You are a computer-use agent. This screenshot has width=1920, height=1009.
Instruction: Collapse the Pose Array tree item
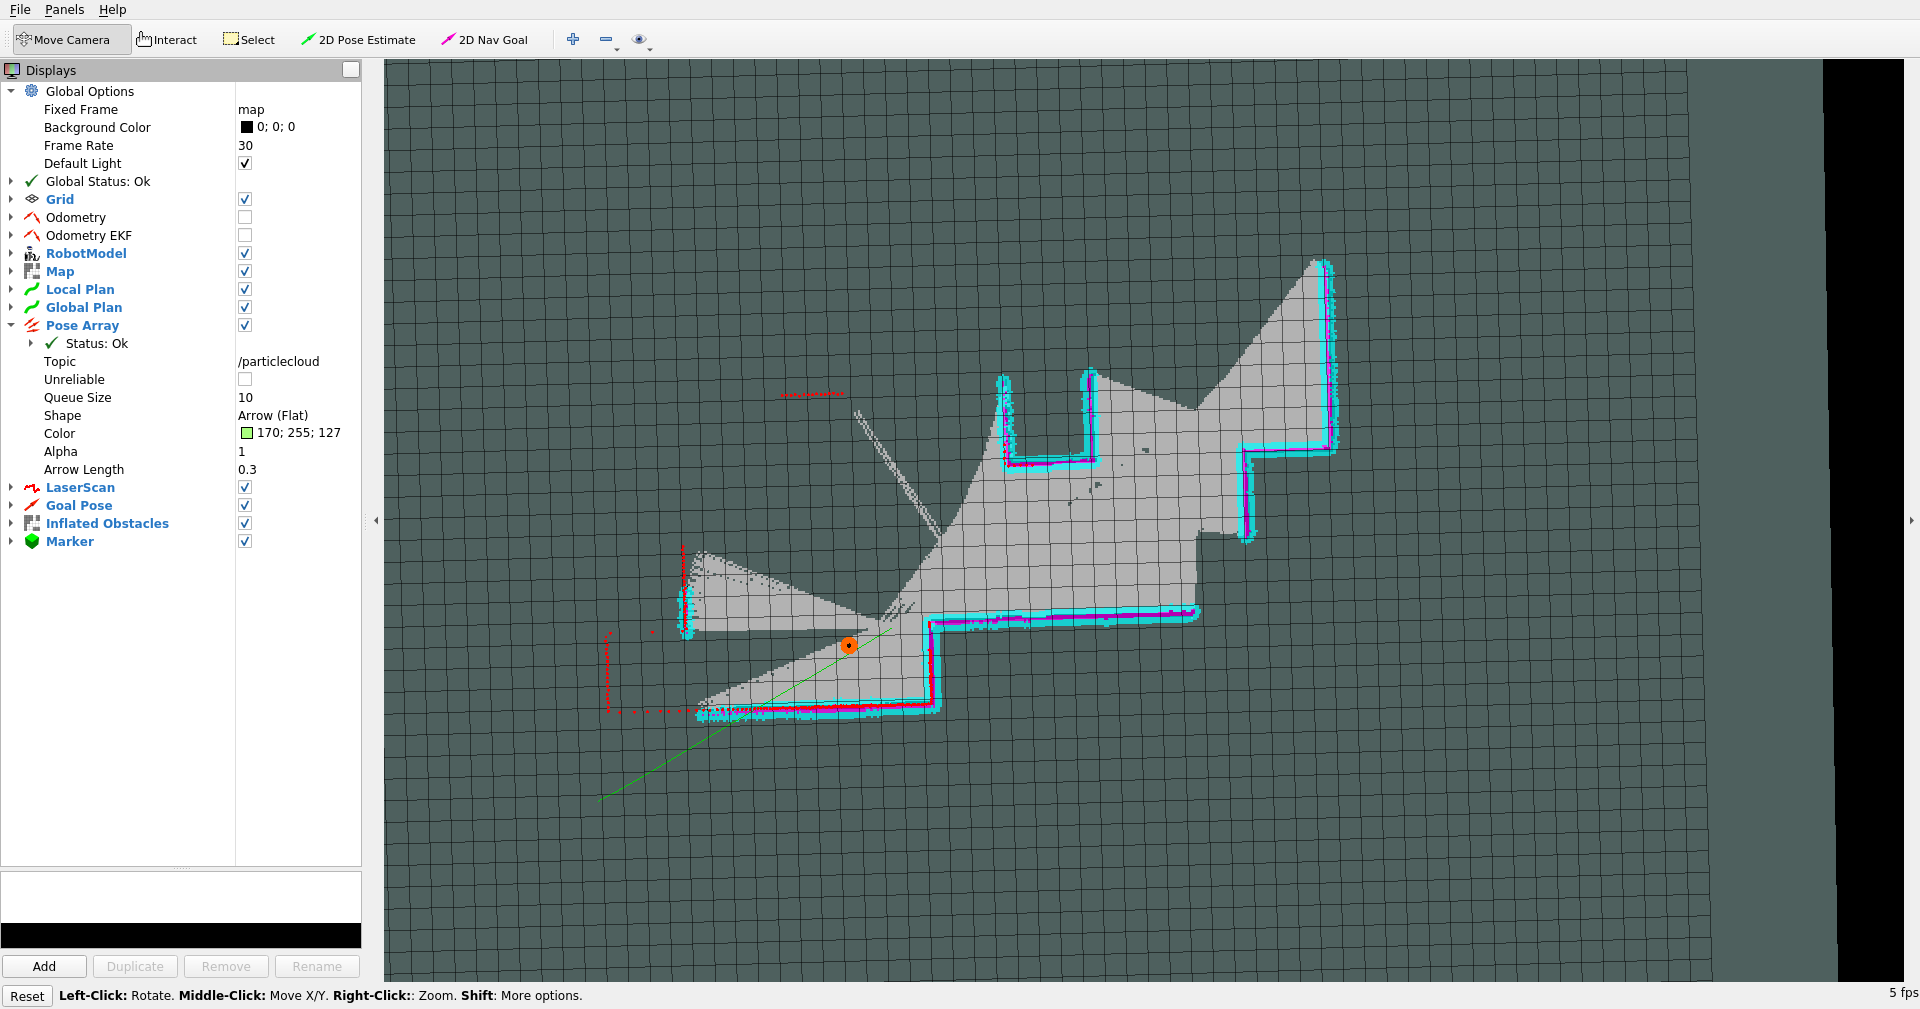click(x=11, y=326)
